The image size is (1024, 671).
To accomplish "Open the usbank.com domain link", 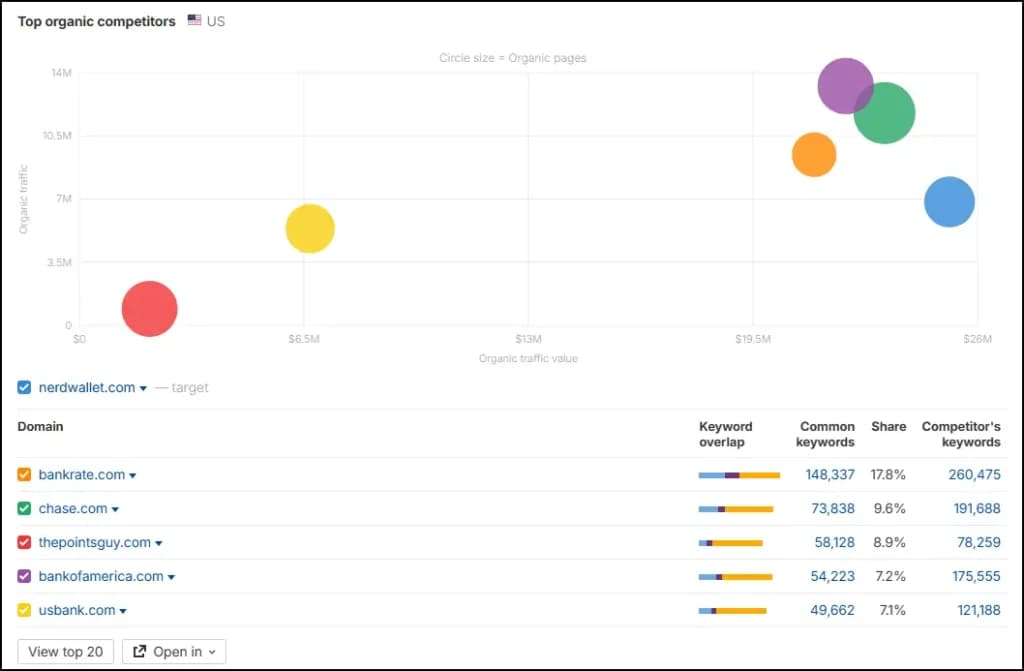I will [x=76, y=610].
